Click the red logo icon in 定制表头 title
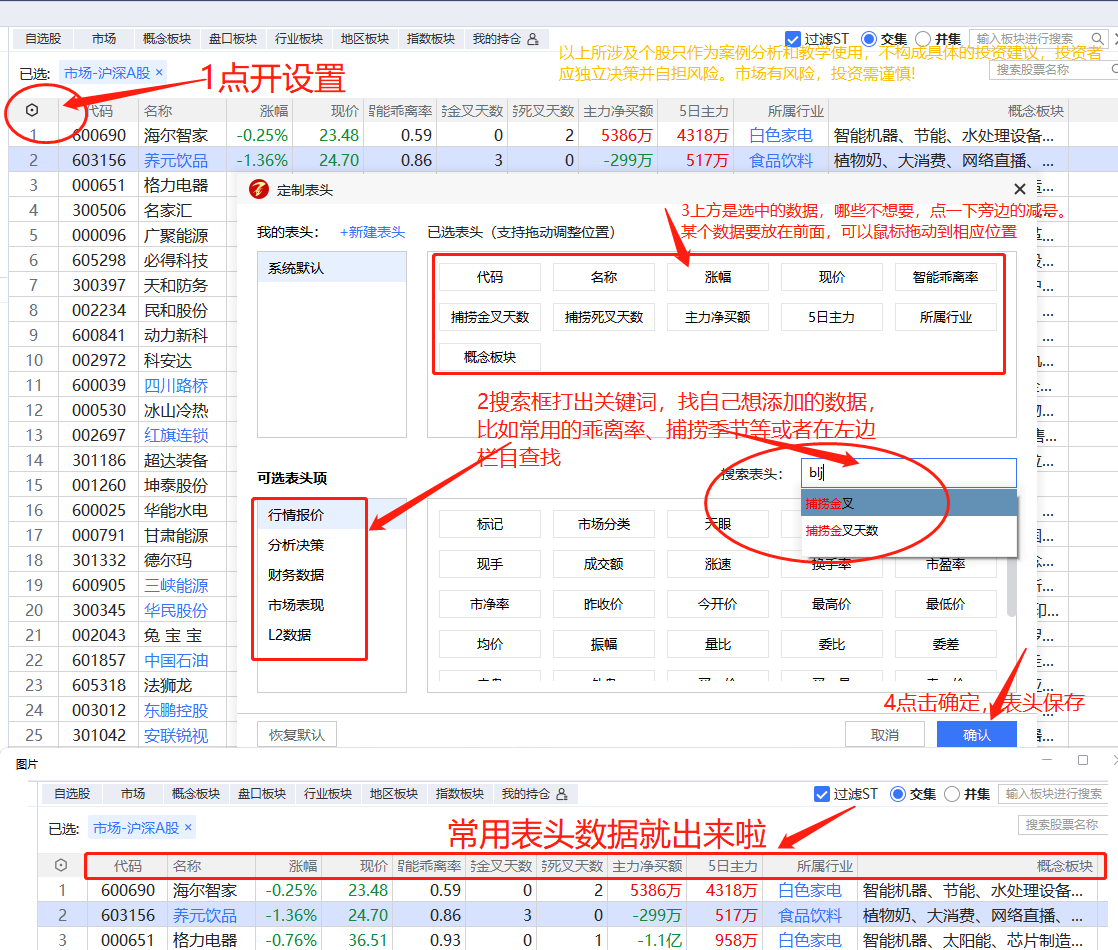1118x950 pixels. pos(258,189)
